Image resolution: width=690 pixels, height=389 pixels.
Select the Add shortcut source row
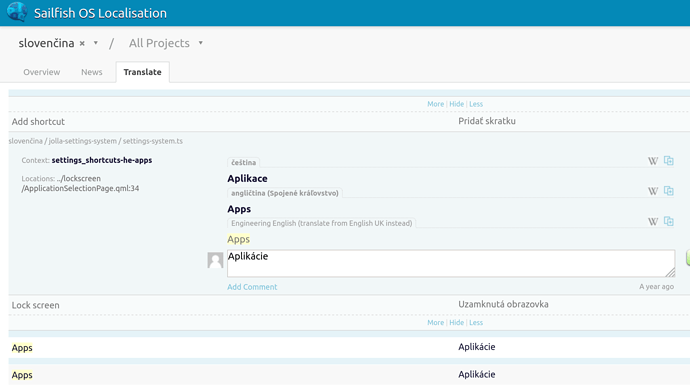(x=38, y=121)
